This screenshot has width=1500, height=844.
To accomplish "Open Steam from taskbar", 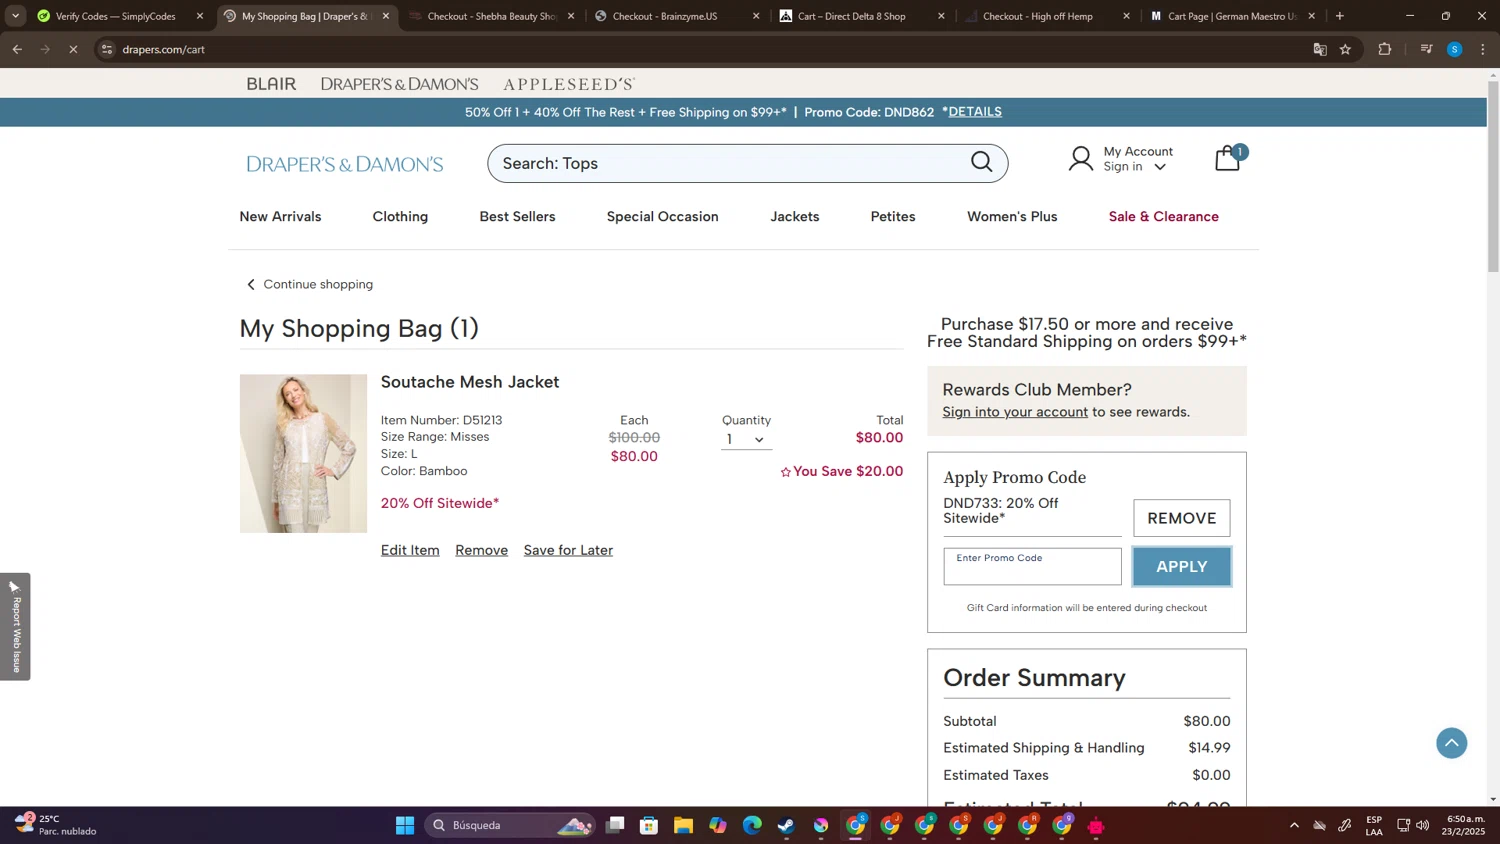I will [x=786, y=825].
